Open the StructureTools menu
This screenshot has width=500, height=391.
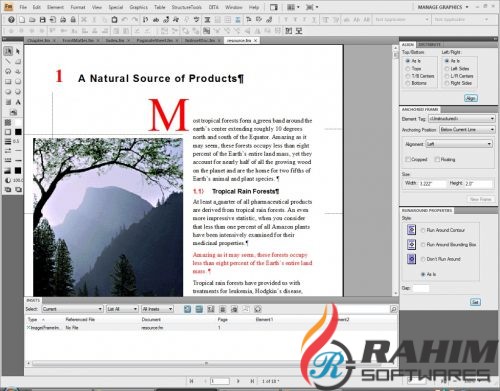point(186,7)
